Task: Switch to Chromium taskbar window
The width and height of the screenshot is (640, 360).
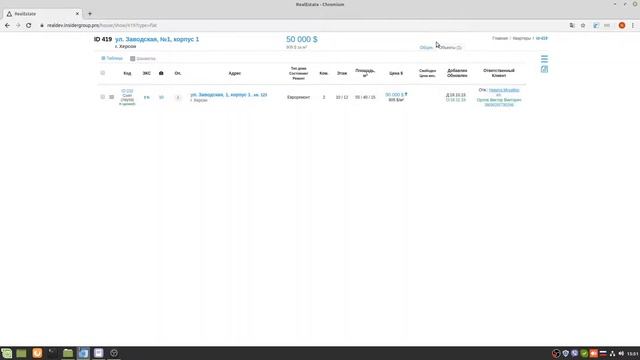Action: pos(83,353)
